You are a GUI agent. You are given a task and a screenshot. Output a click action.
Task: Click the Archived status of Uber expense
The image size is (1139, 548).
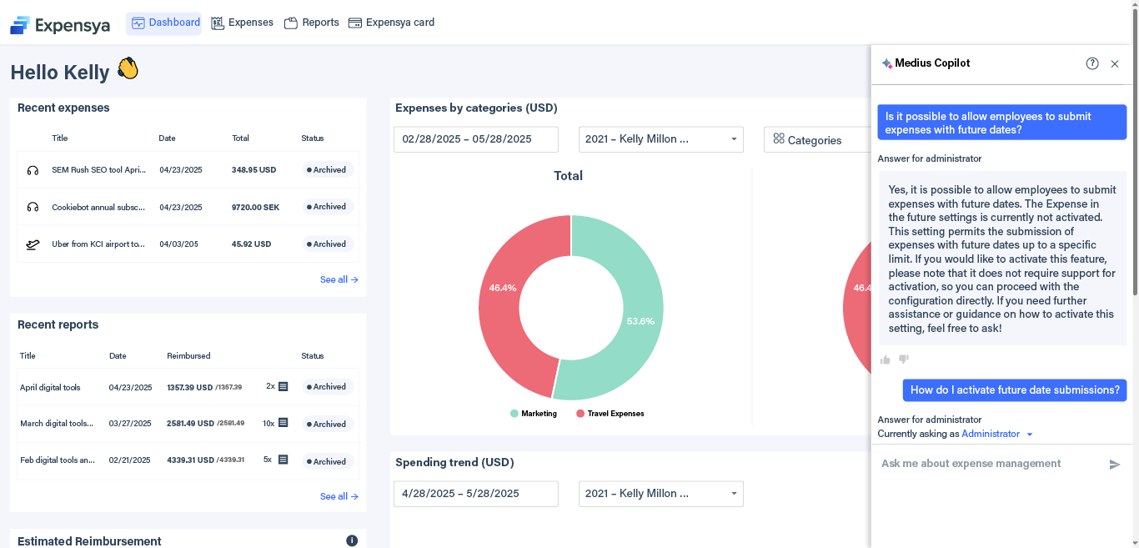click(x=328, y=244)
